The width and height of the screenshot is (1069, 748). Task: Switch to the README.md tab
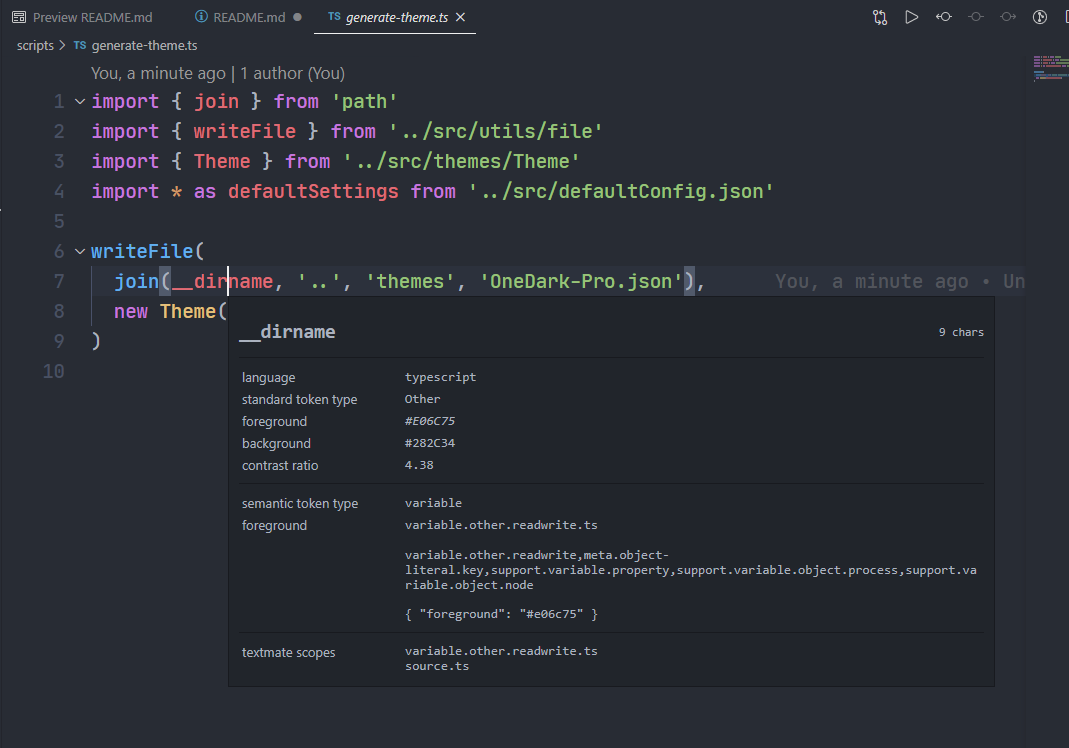pos(249,17)
